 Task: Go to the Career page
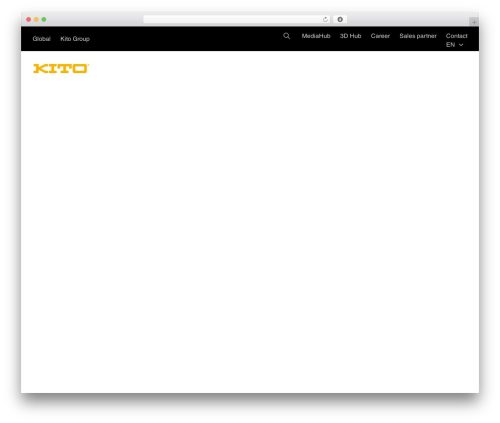point(380,36)
